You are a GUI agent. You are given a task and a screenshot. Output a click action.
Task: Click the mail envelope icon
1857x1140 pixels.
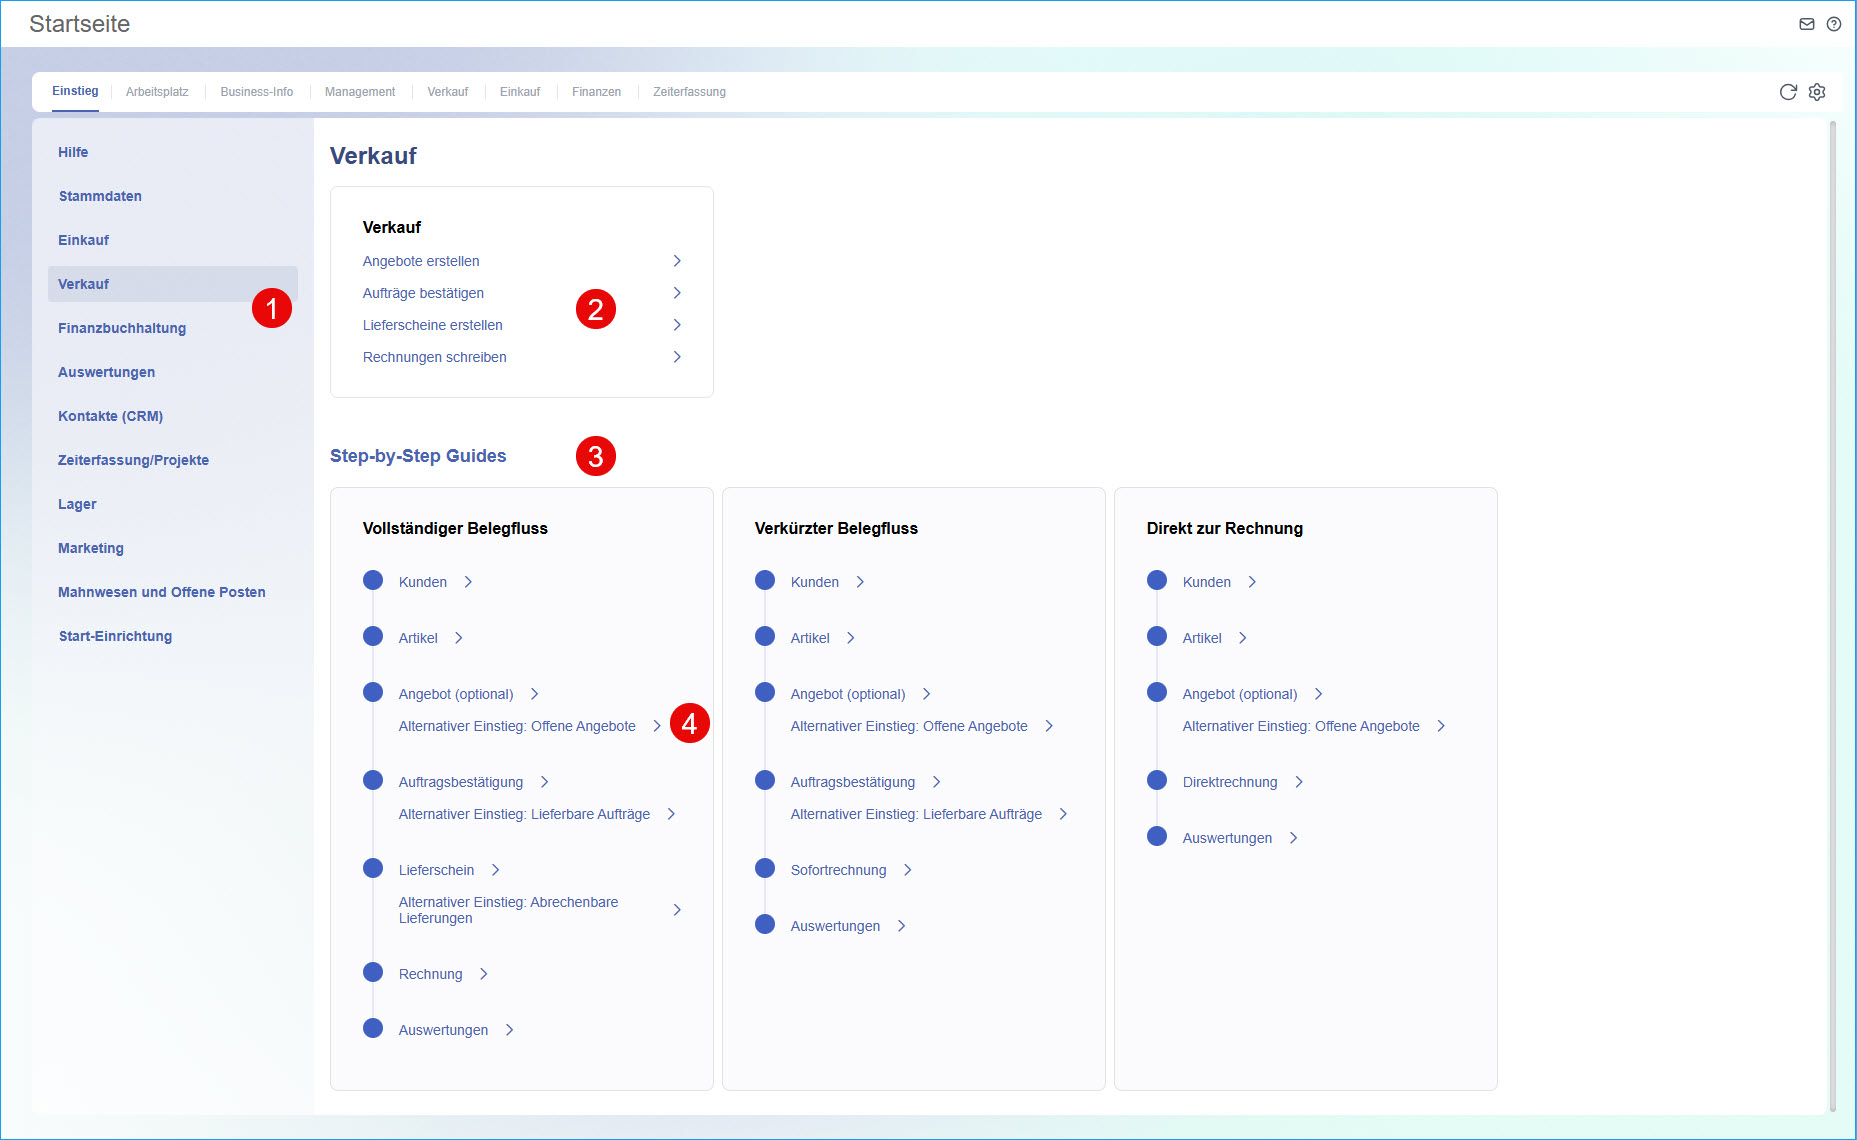[x=1806, y=24]
